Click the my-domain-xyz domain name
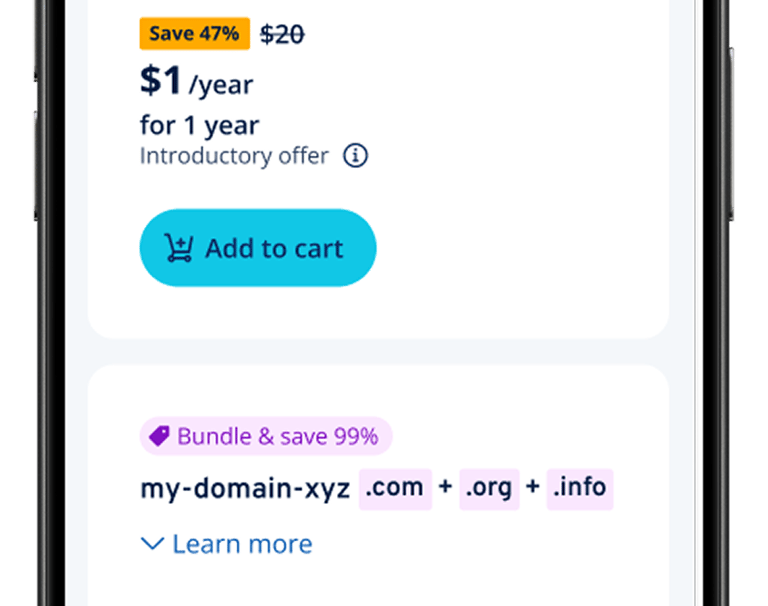The image size is (768, 606). [x=245, y=488]
